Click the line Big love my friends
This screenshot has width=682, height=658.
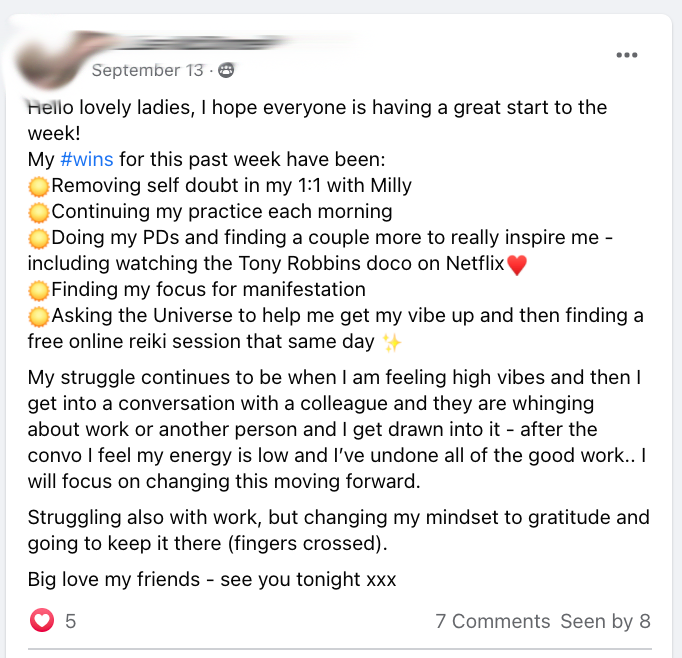click(x=212, y=579)
